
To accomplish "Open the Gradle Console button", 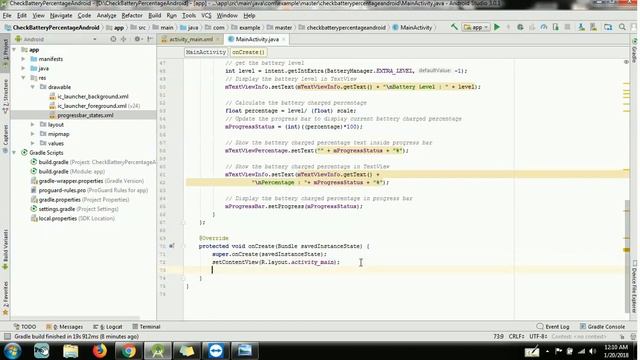I will click(x=602, y=327).
